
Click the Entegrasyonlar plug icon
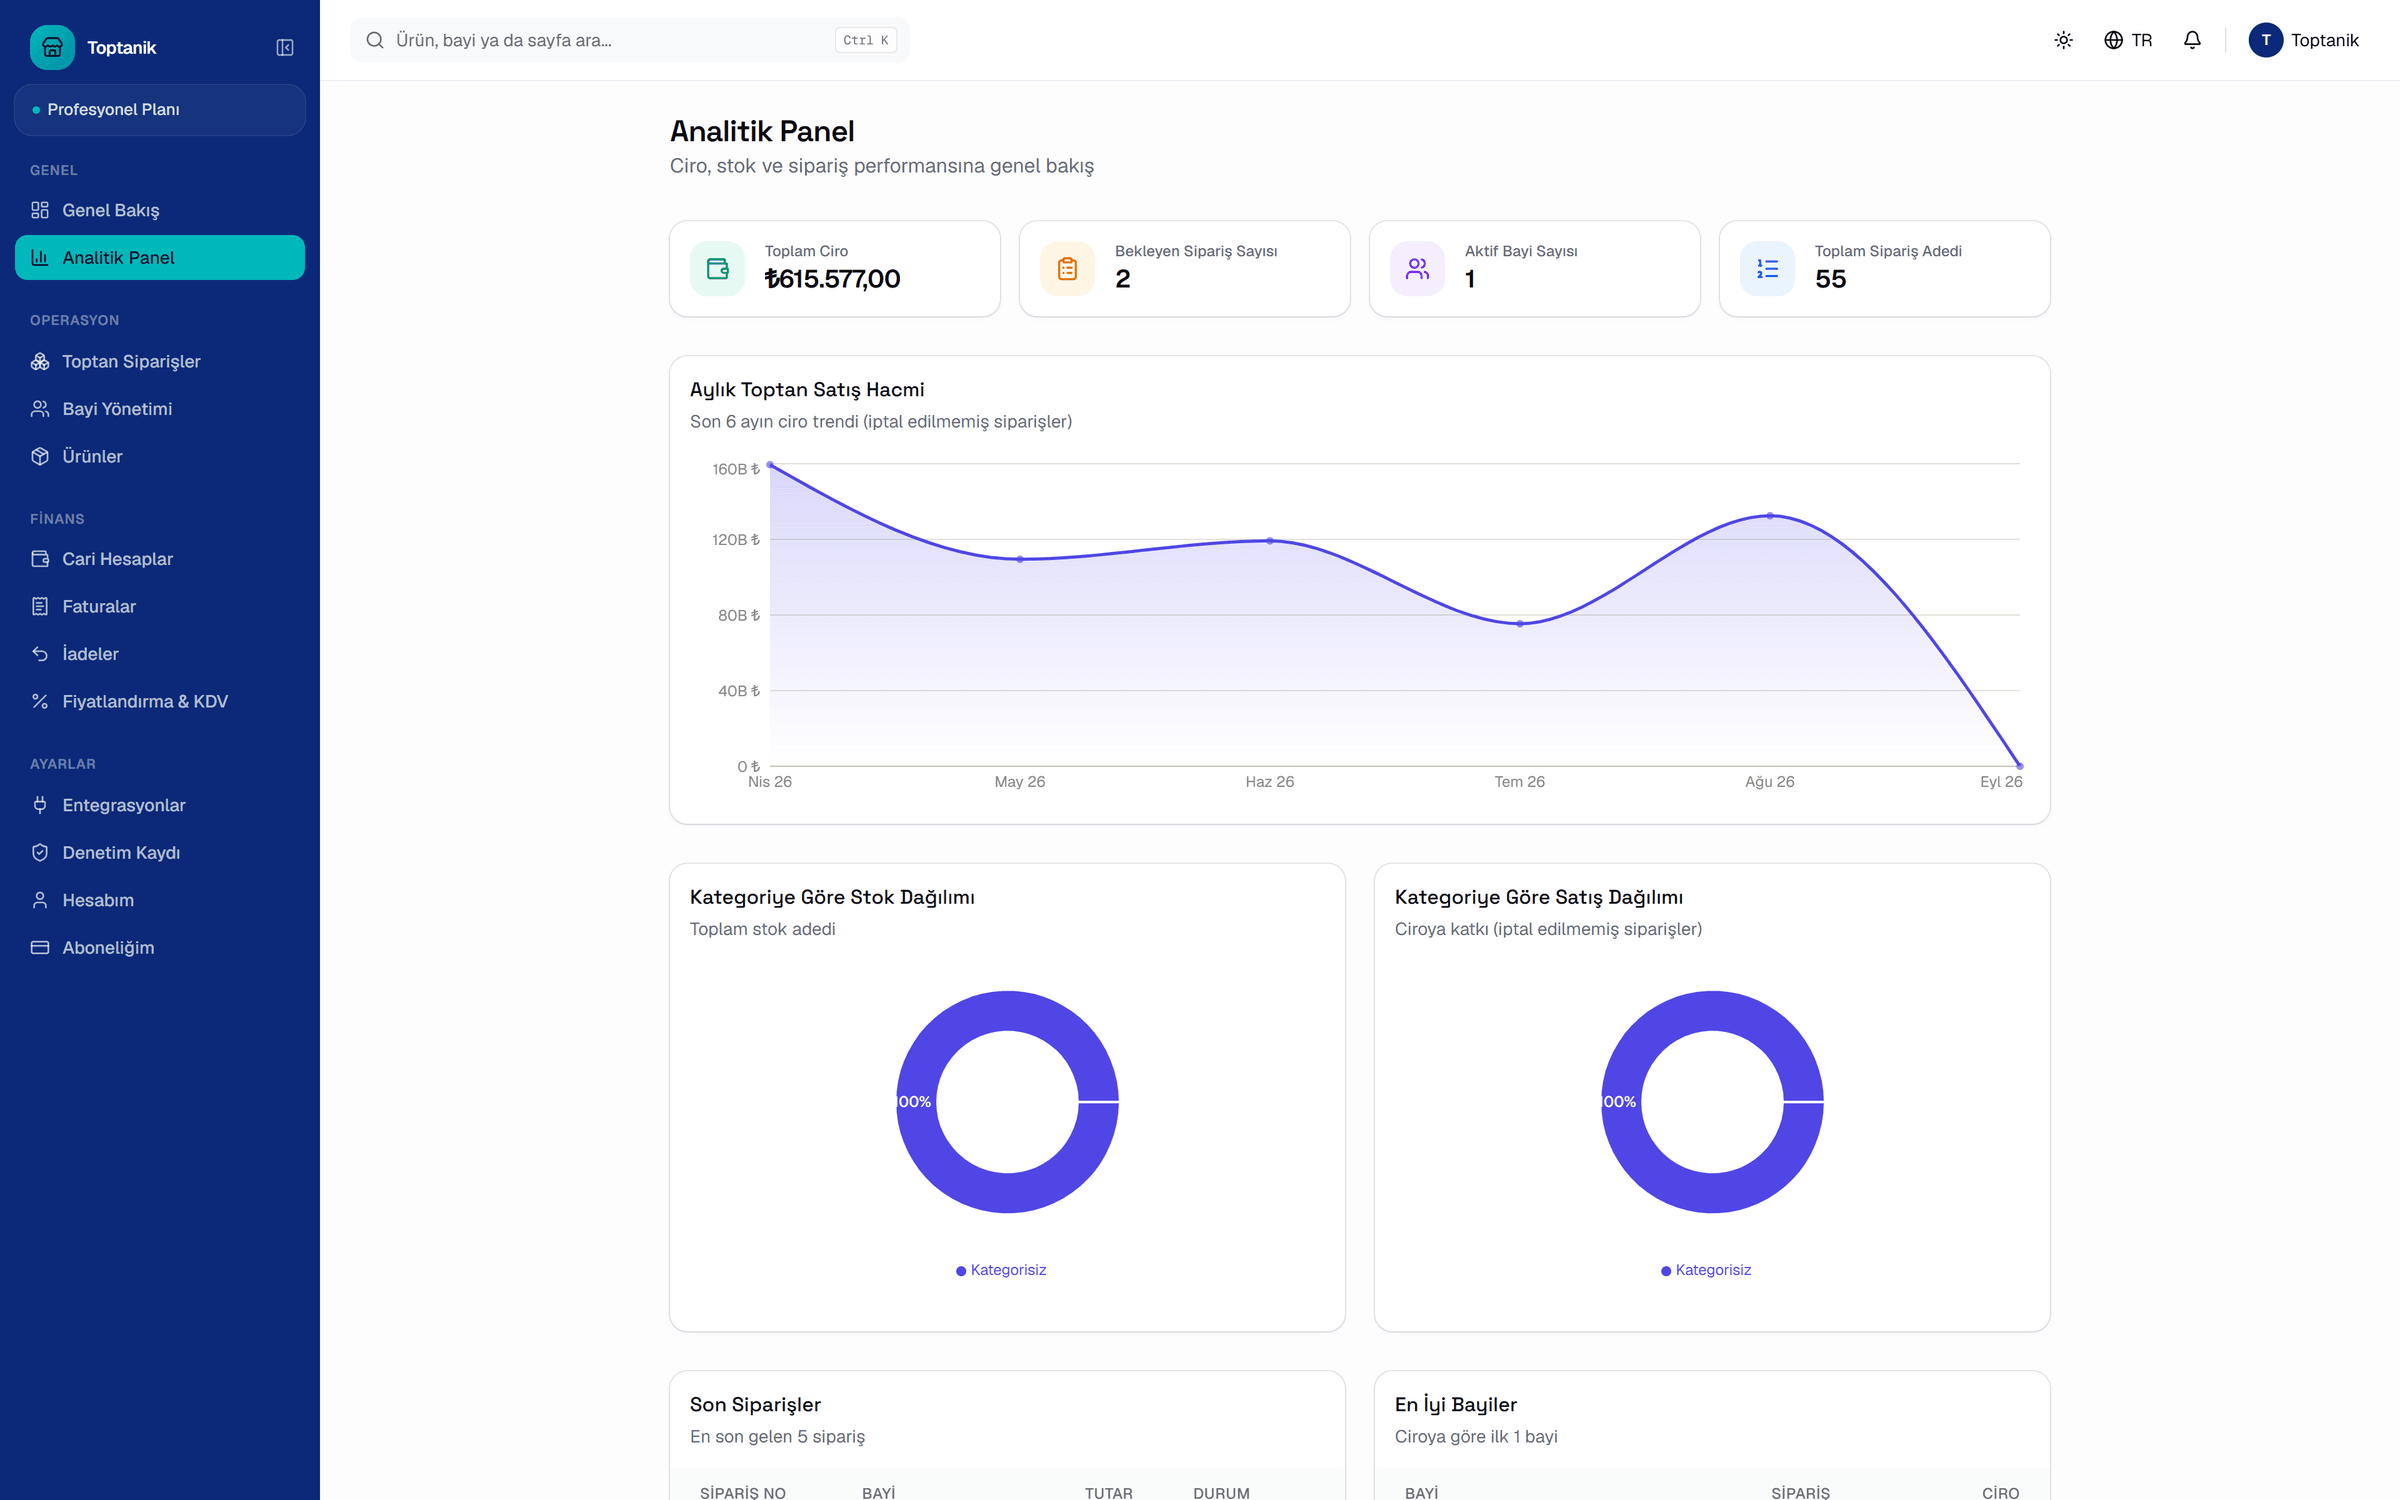(x=40, y=805)
